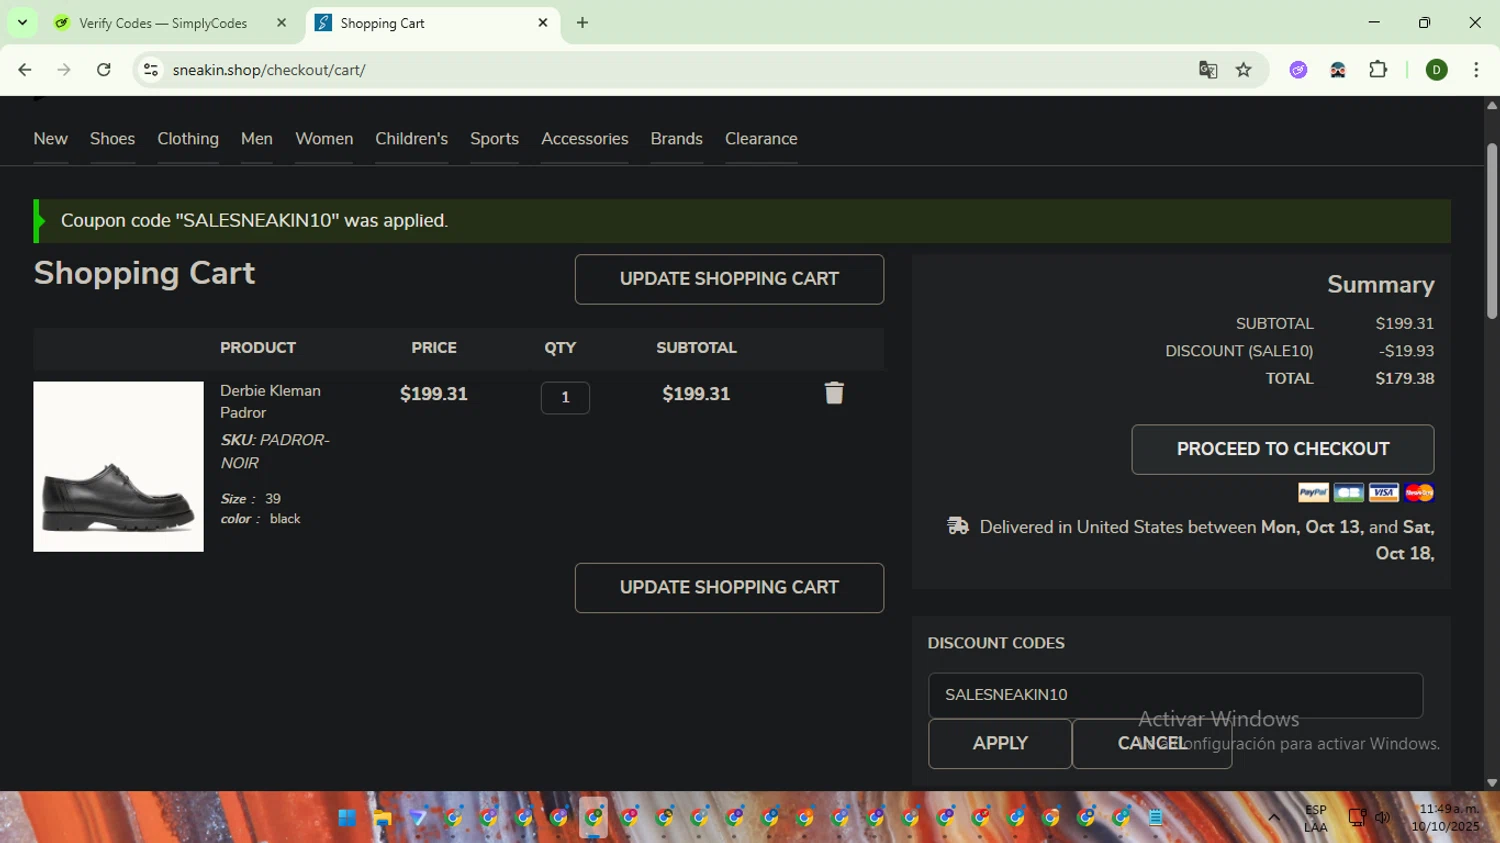Screen dimensions: 1500x843
Task: Delete Derbie Kleman Padror from cart
Action: 834,393
